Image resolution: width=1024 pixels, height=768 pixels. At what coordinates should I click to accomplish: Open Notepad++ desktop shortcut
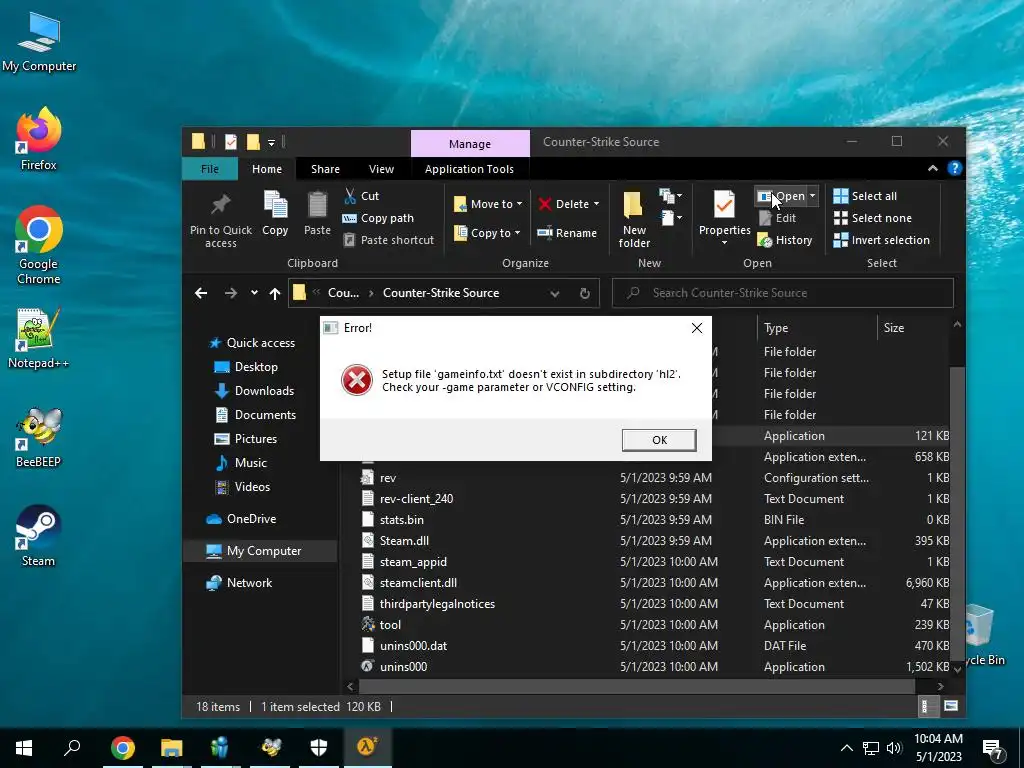coord(38,338)
